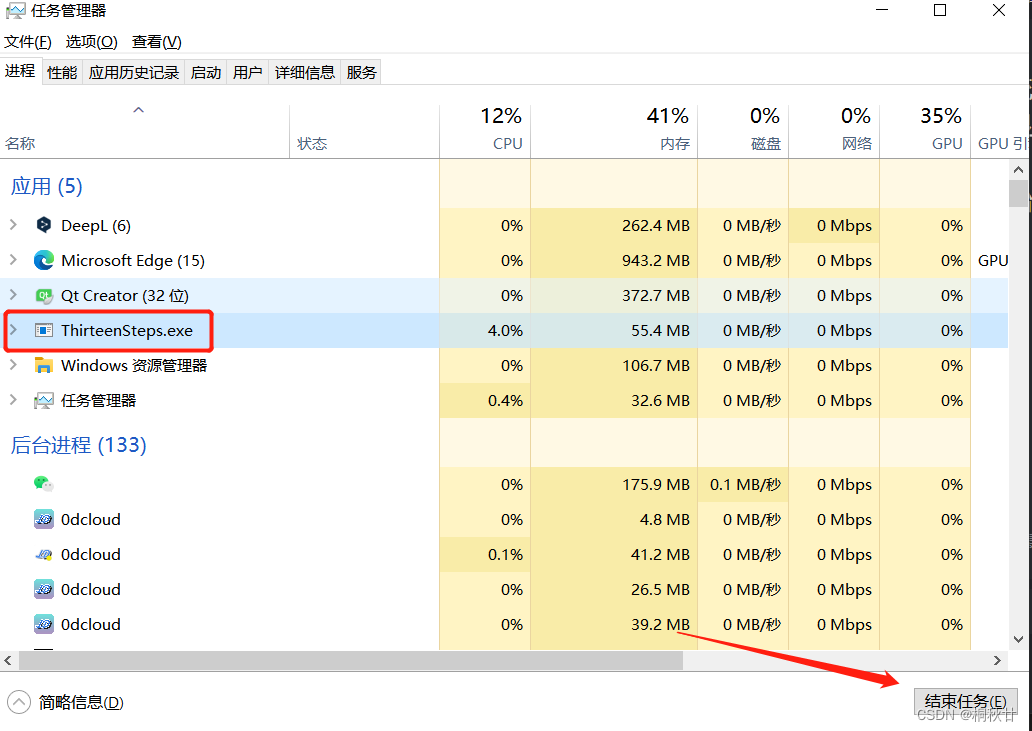Select the ThirteenSteps.exe process name
The image size is (1032, 731).
coord(127,330)
